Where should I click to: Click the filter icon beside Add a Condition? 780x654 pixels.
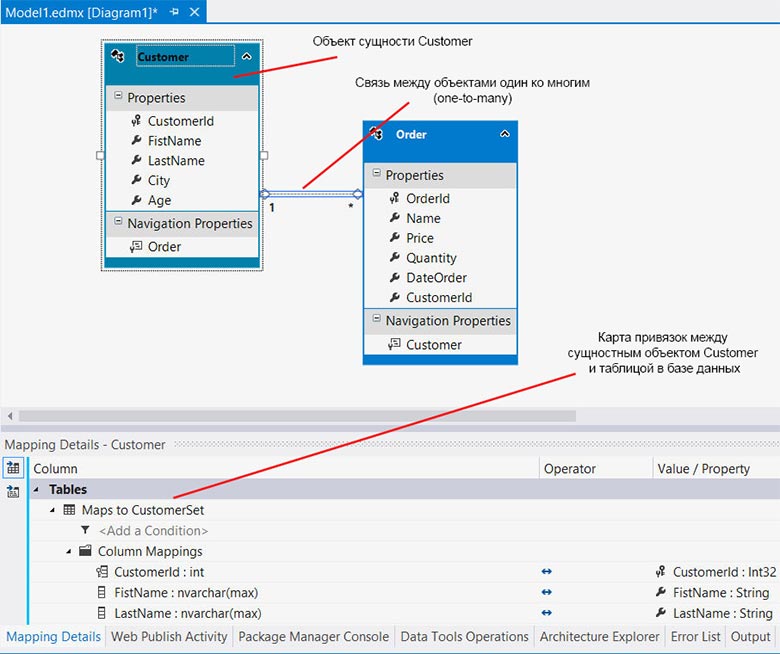(86, 530)
